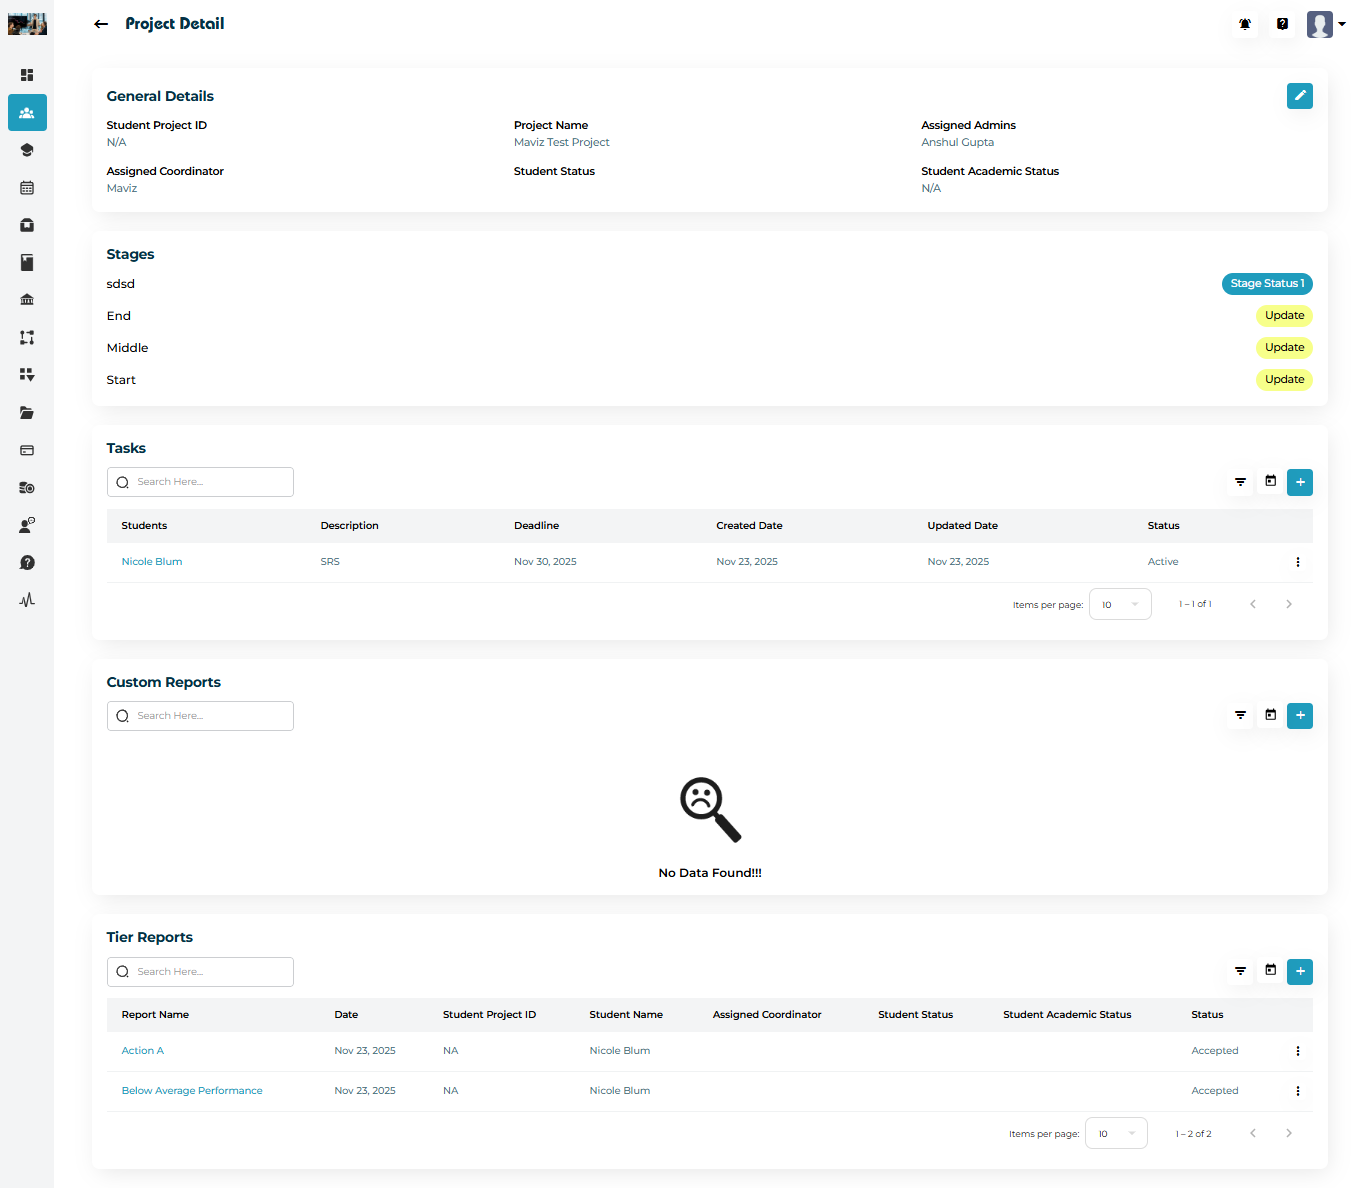
Task: Go to next page in Tier Reports
Action: point(1288,1133)
